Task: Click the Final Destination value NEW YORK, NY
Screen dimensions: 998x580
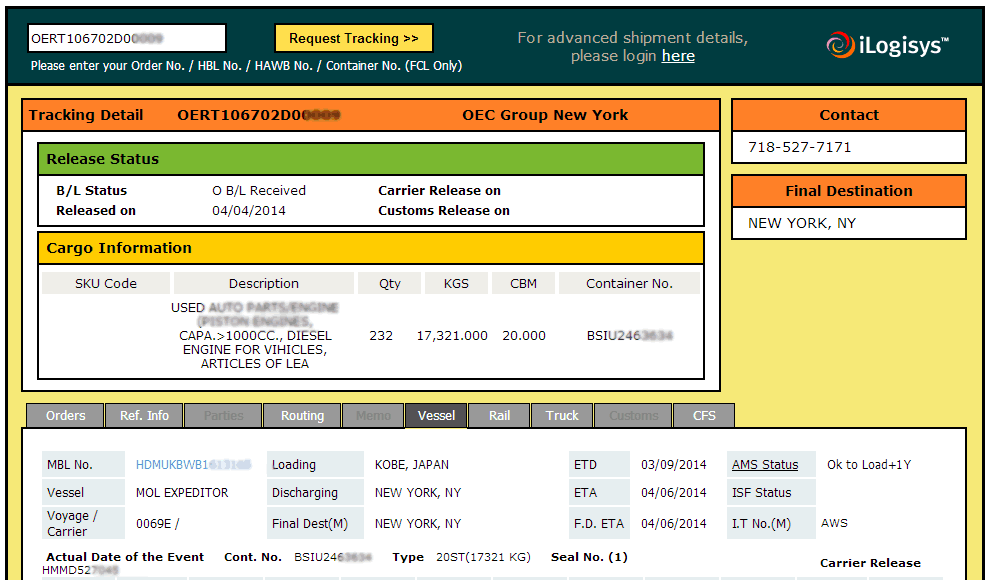Action: 802,223
